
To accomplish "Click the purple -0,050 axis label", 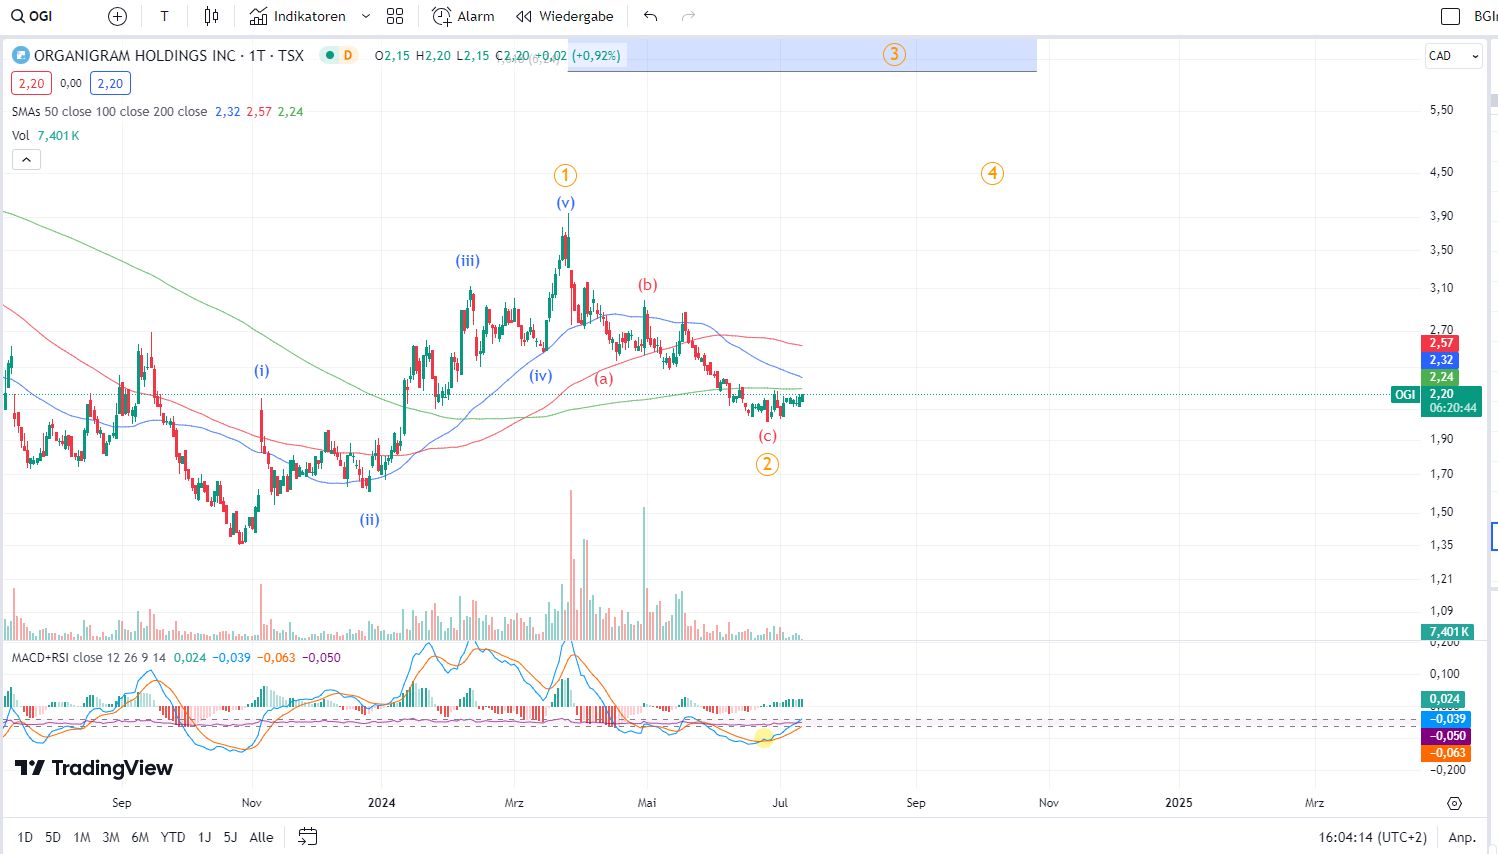I will coord(1446,736).
